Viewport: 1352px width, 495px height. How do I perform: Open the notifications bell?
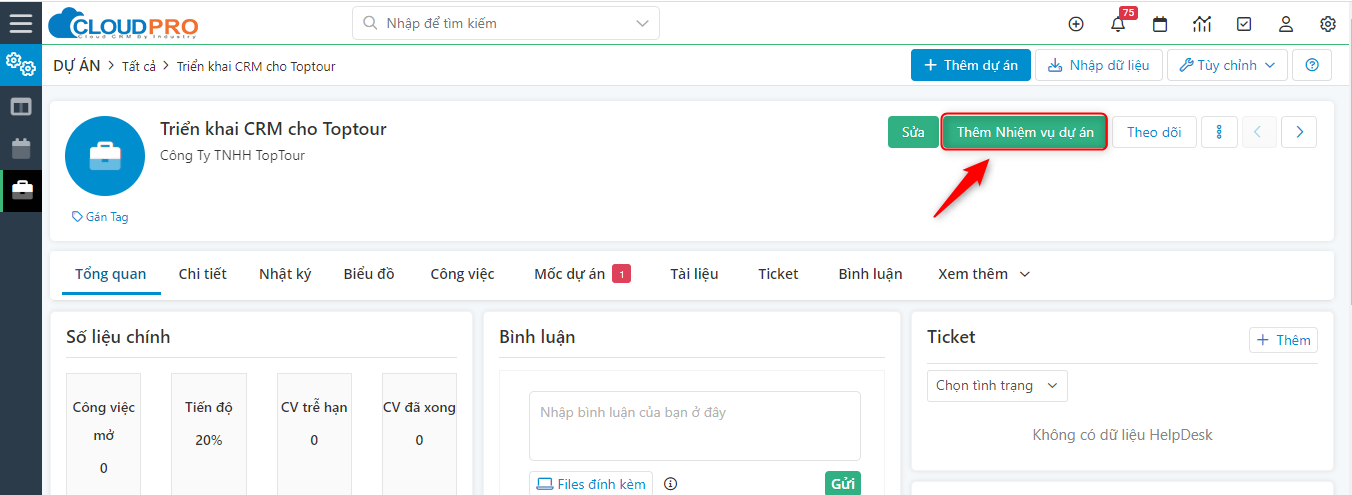coord(1118,24)
